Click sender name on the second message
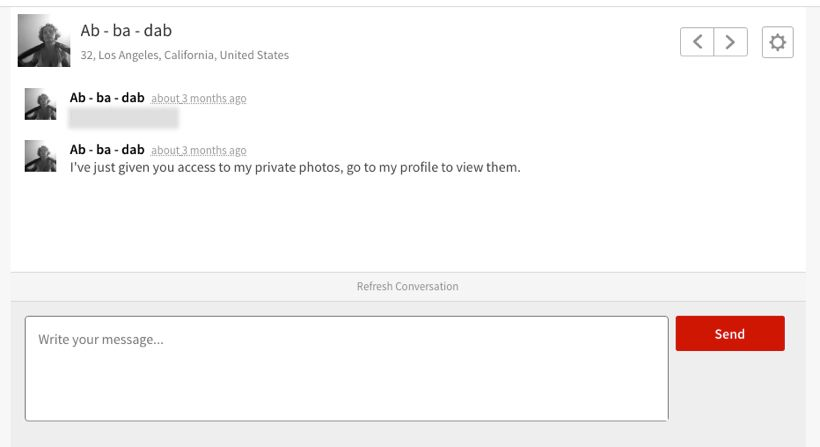The image size is (820, 447). pyautogui.click(x=107, y=150)
